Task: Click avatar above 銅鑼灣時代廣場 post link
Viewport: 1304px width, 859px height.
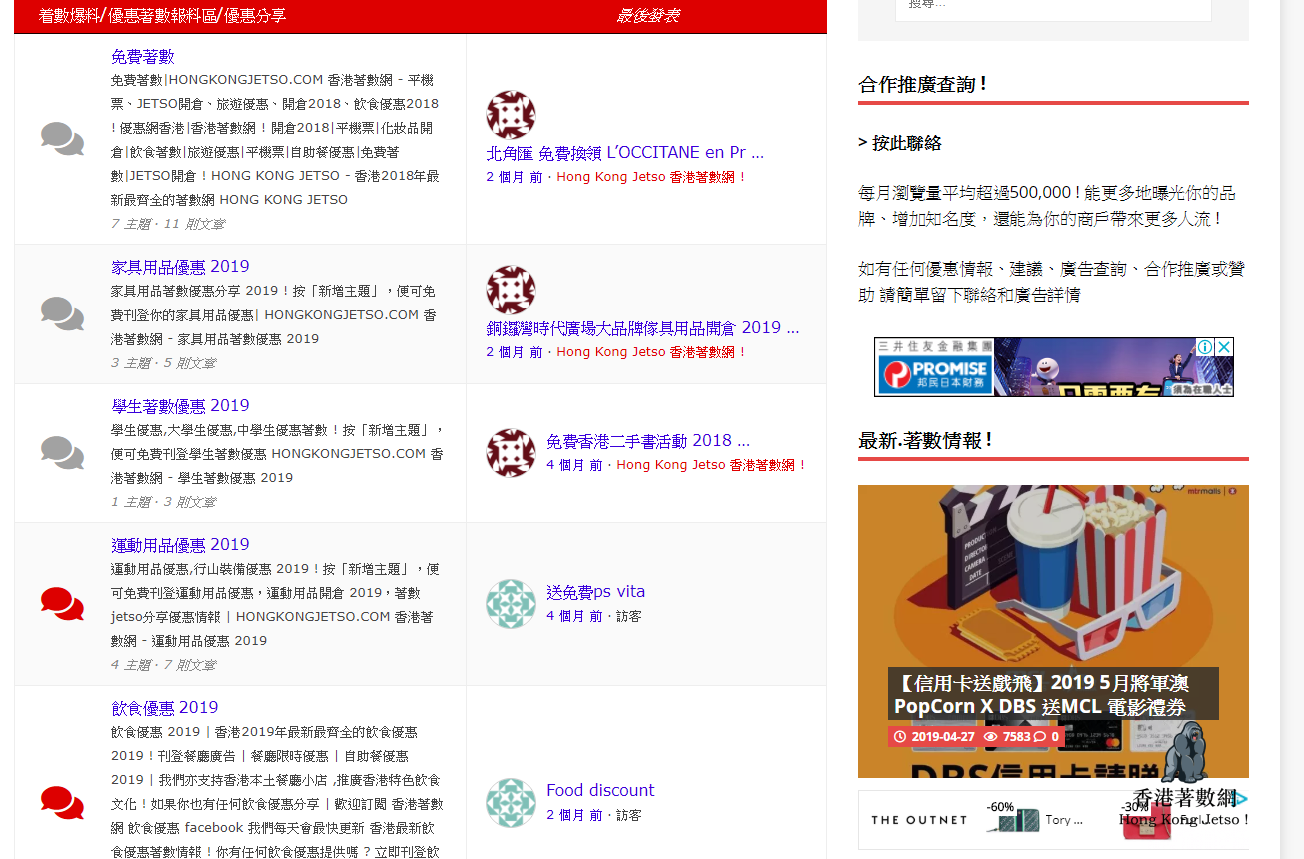Action: [x=511, y=290]
